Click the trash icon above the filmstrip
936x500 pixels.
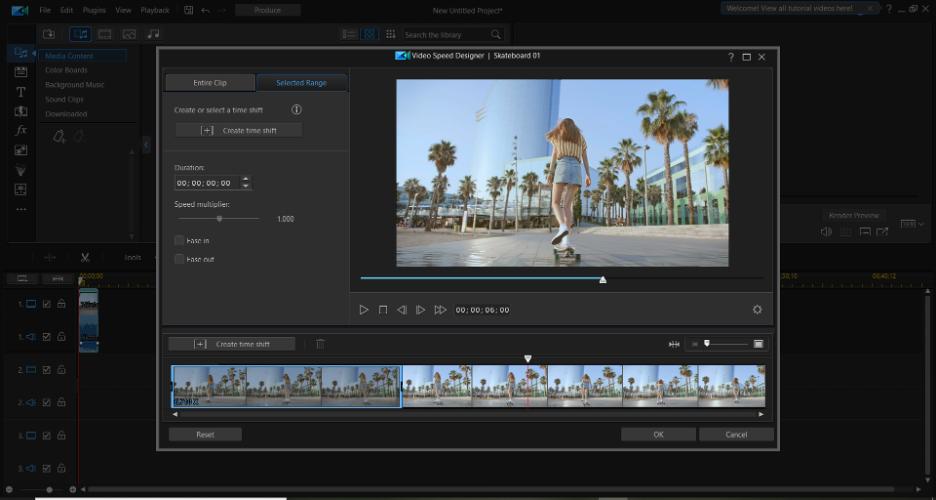[320, 344]
